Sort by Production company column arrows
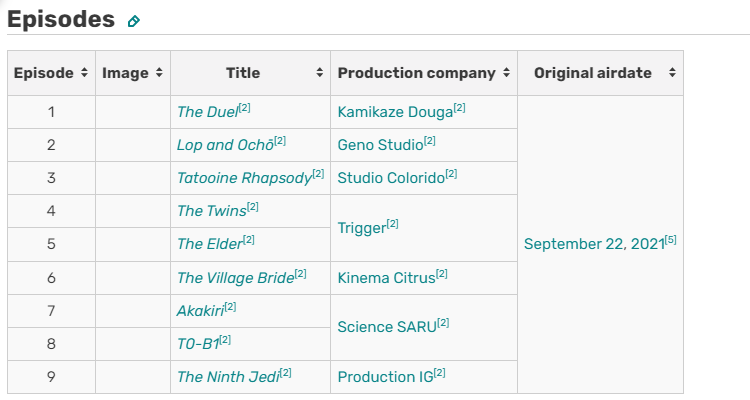The width and height of the screenshot is (750, 400). coord(507,73)
